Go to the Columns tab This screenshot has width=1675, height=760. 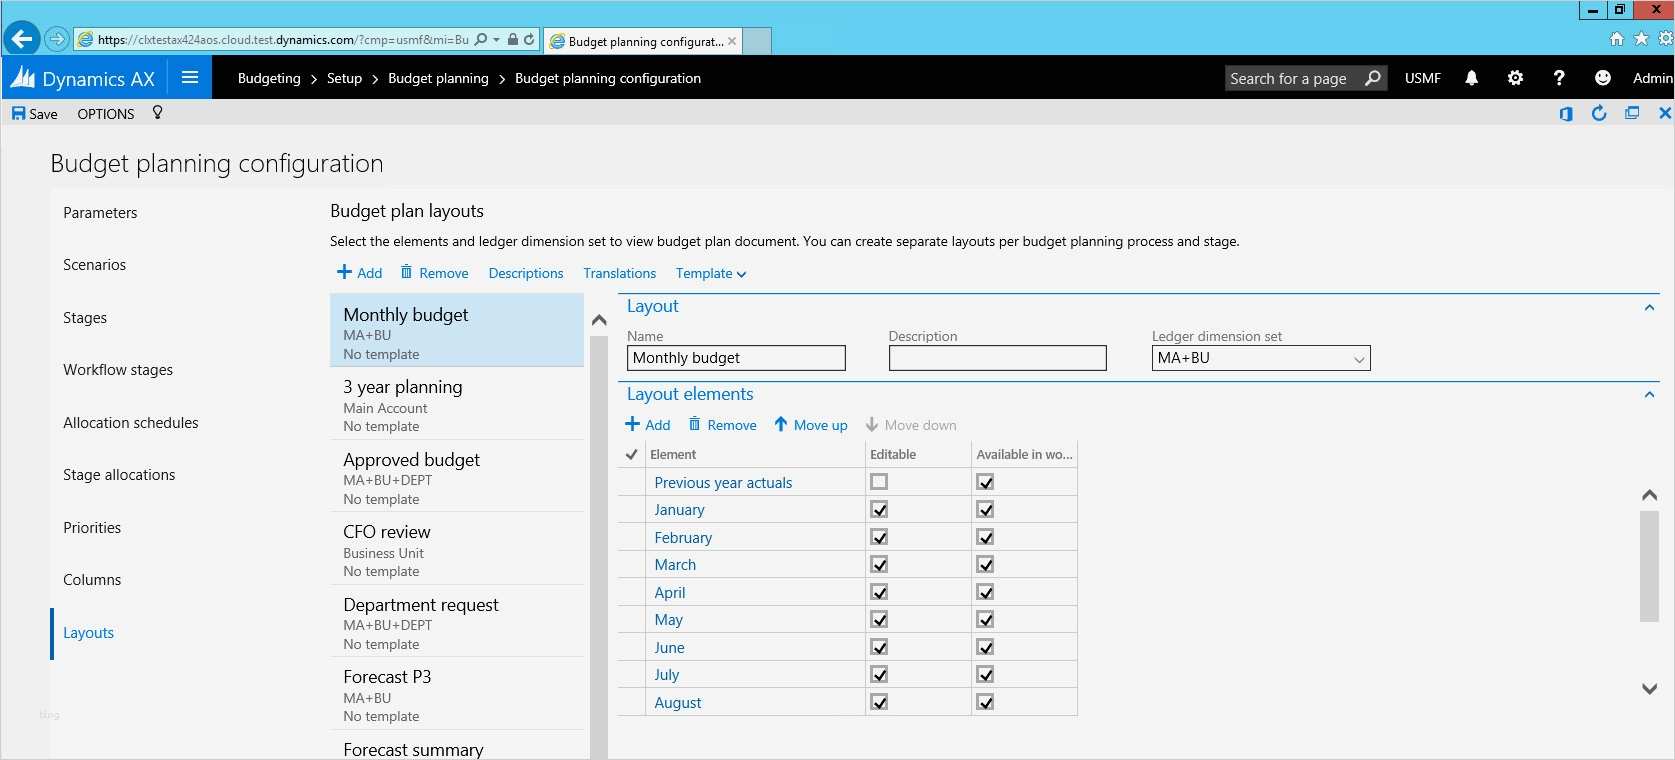(92, 580)
